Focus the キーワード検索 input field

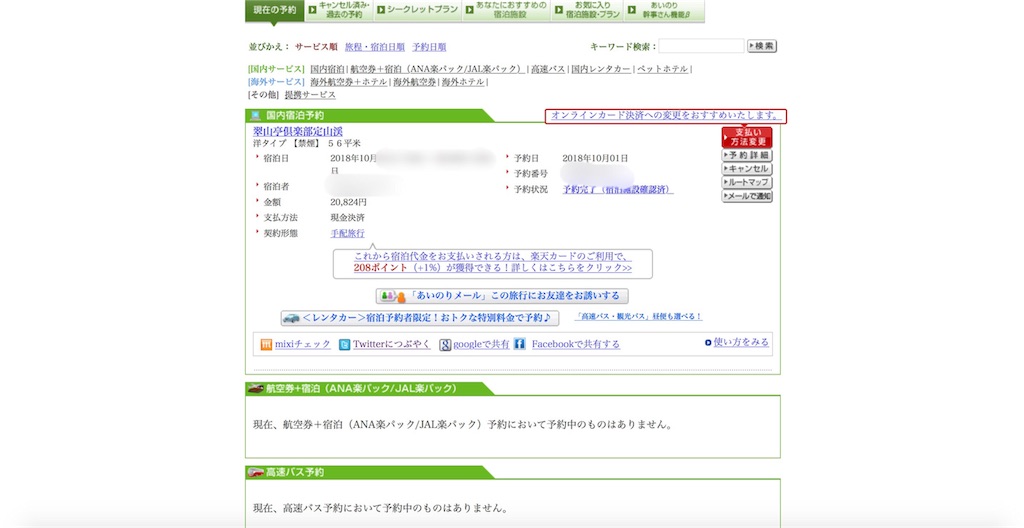[x=701, y=46]
